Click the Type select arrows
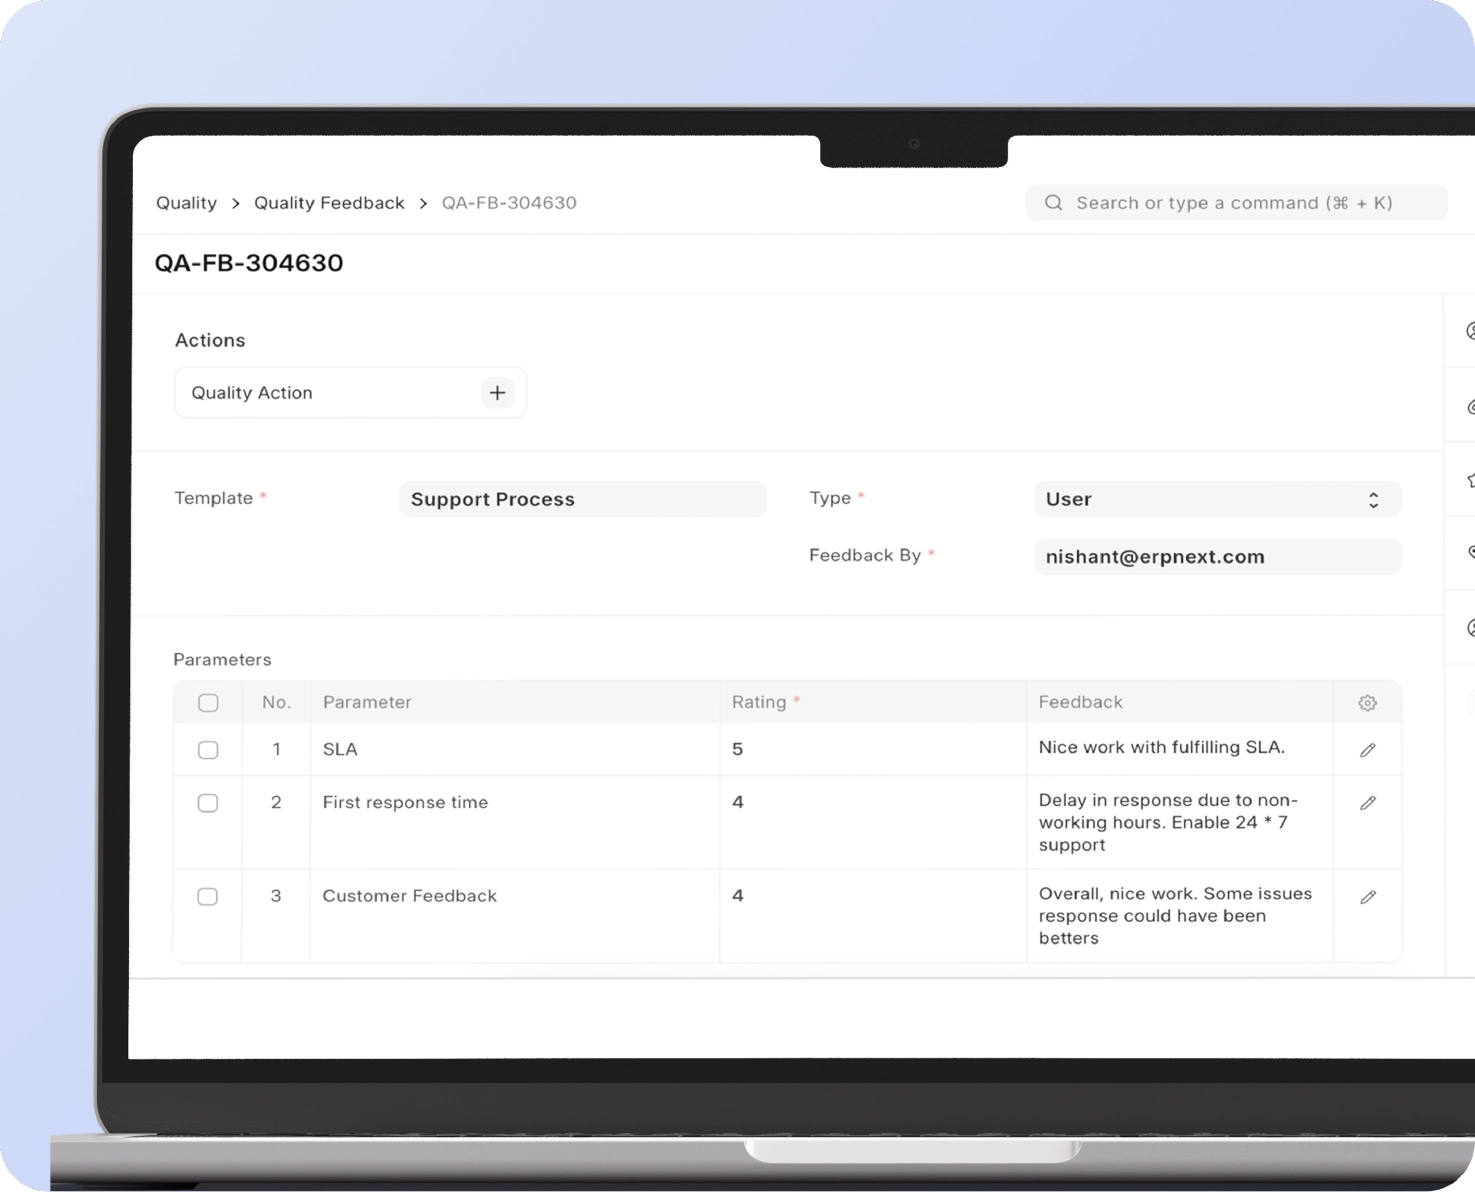The height and width of the screenshot is (1192, 1475). 1373,500
